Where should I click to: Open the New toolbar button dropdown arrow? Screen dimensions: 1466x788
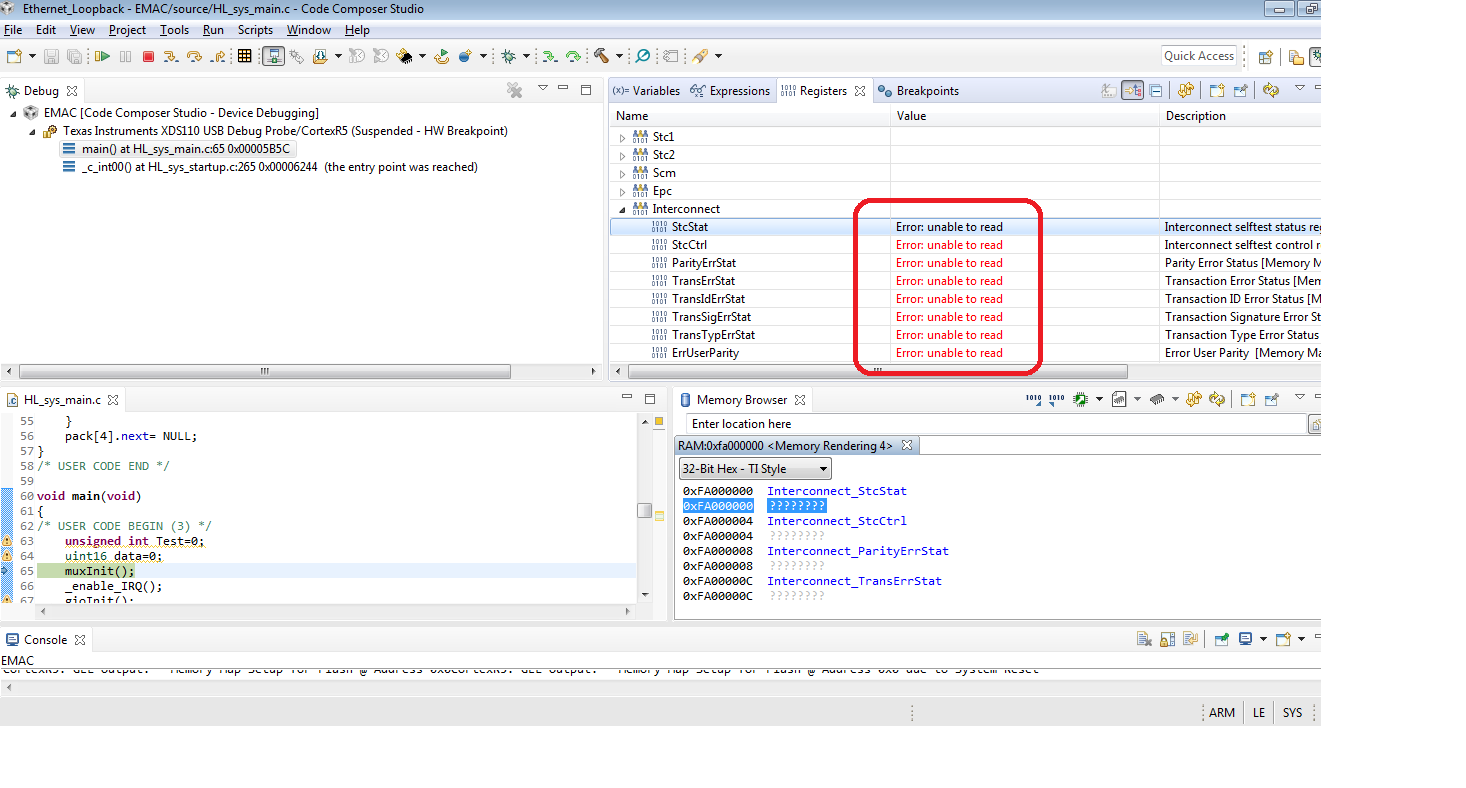click(32, 56)
